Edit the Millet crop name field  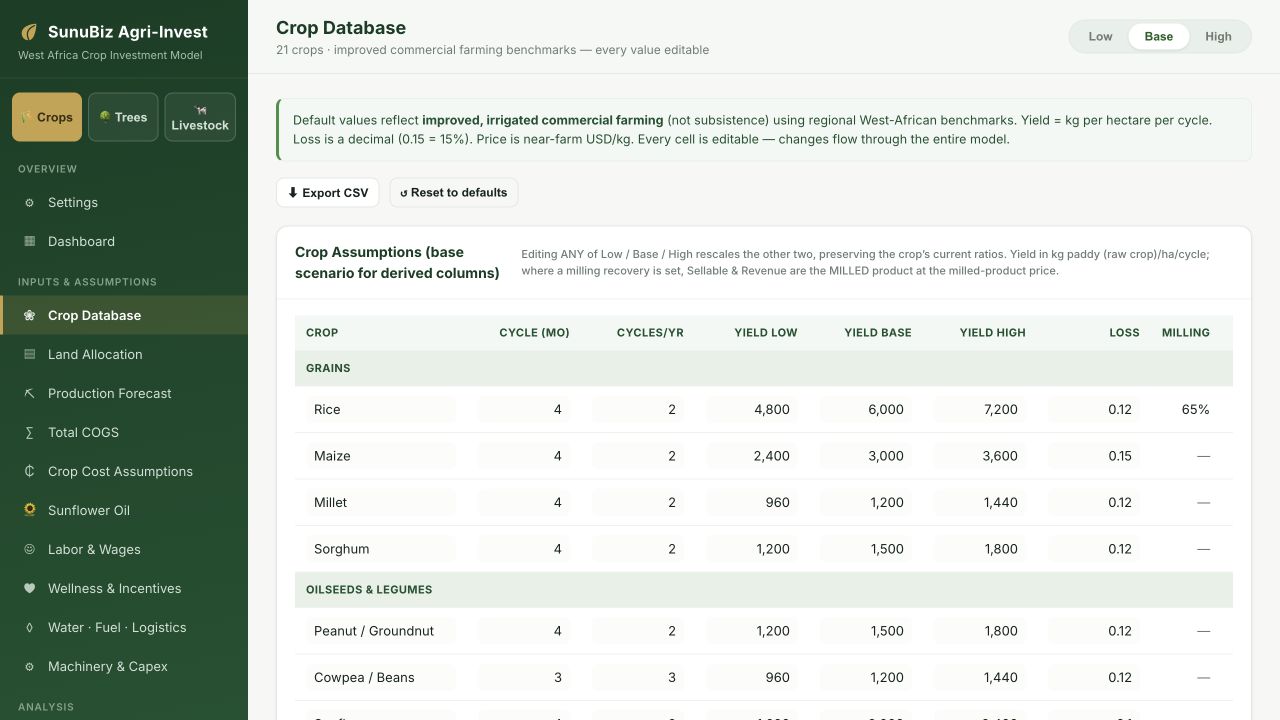[x=380, y=503]
